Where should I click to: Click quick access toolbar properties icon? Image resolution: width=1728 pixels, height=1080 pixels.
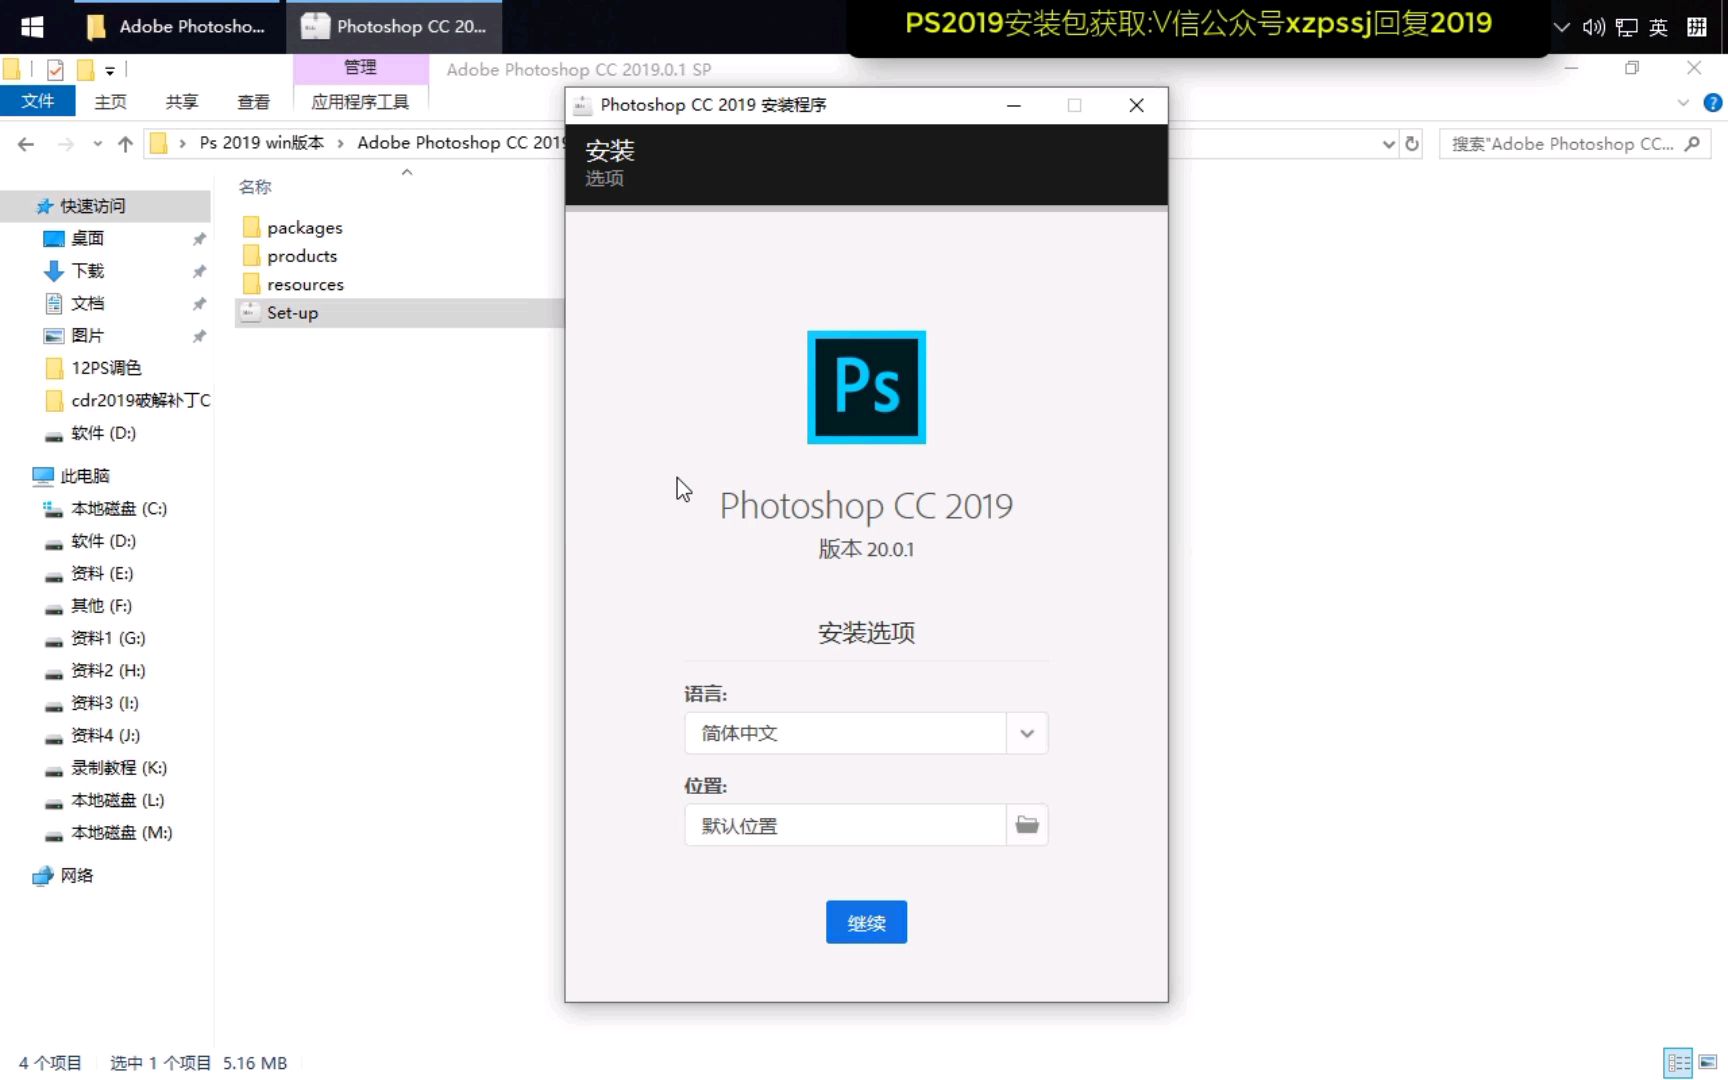55,69
